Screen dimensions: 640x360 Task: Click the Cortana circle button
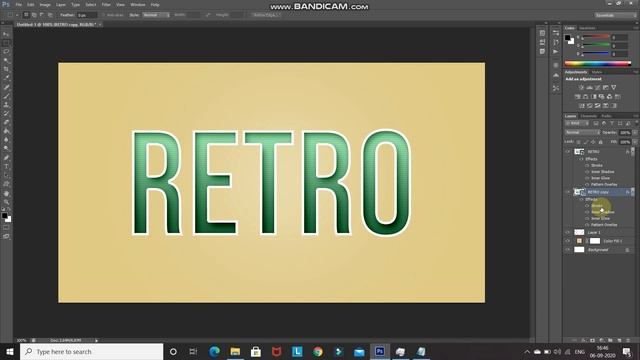173,351
